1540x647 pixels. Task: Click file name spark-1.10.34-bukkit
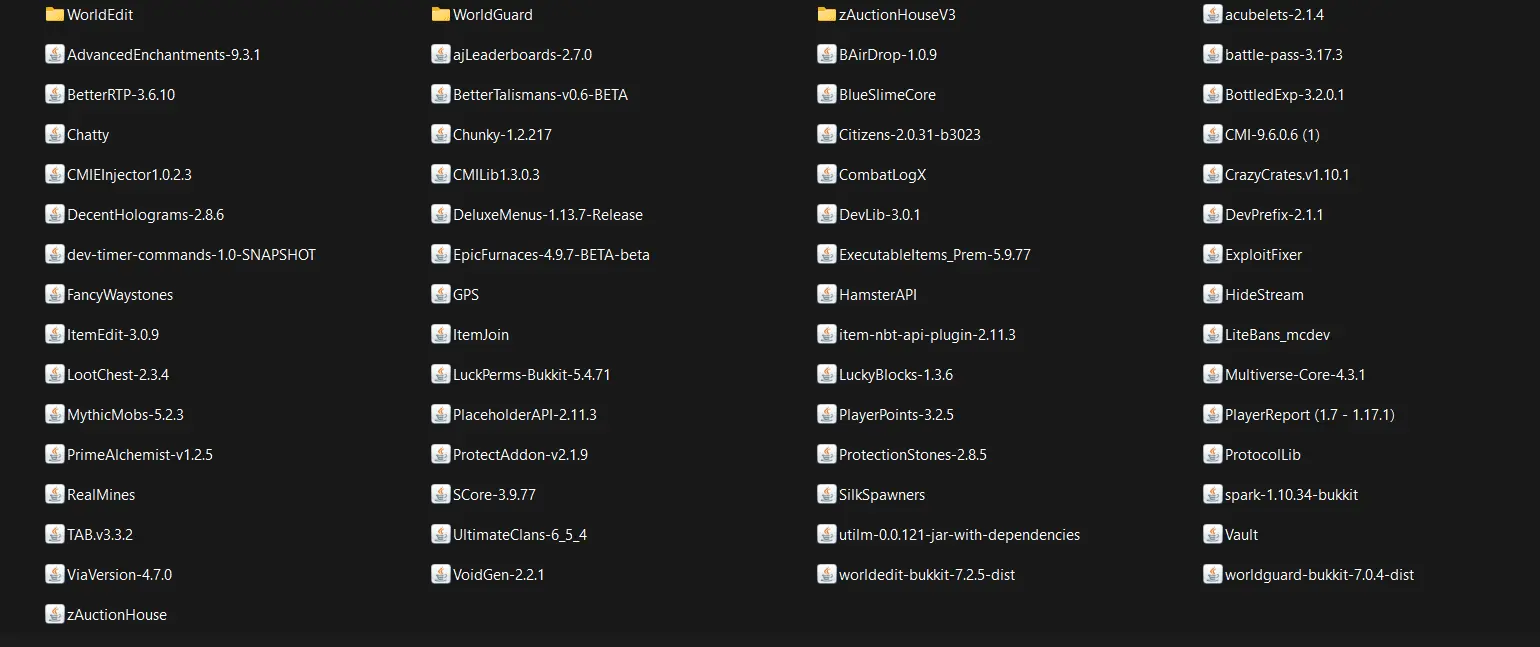1291,495
